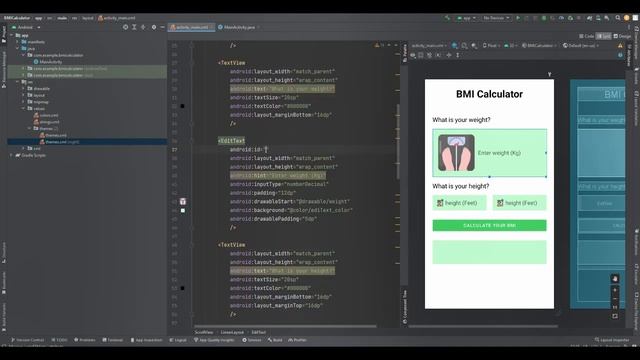Click Select Opened File target icon in Project panel

125,27
